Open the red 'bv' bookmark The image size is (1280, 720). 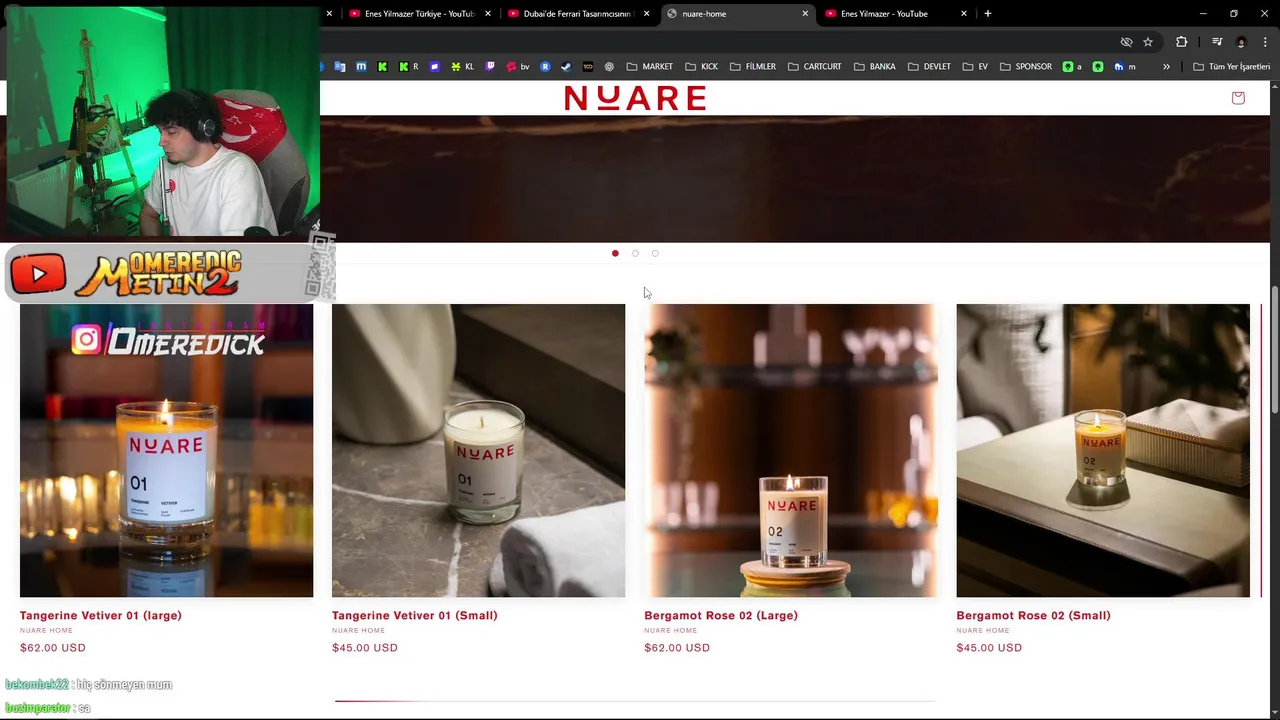point(517,66)
